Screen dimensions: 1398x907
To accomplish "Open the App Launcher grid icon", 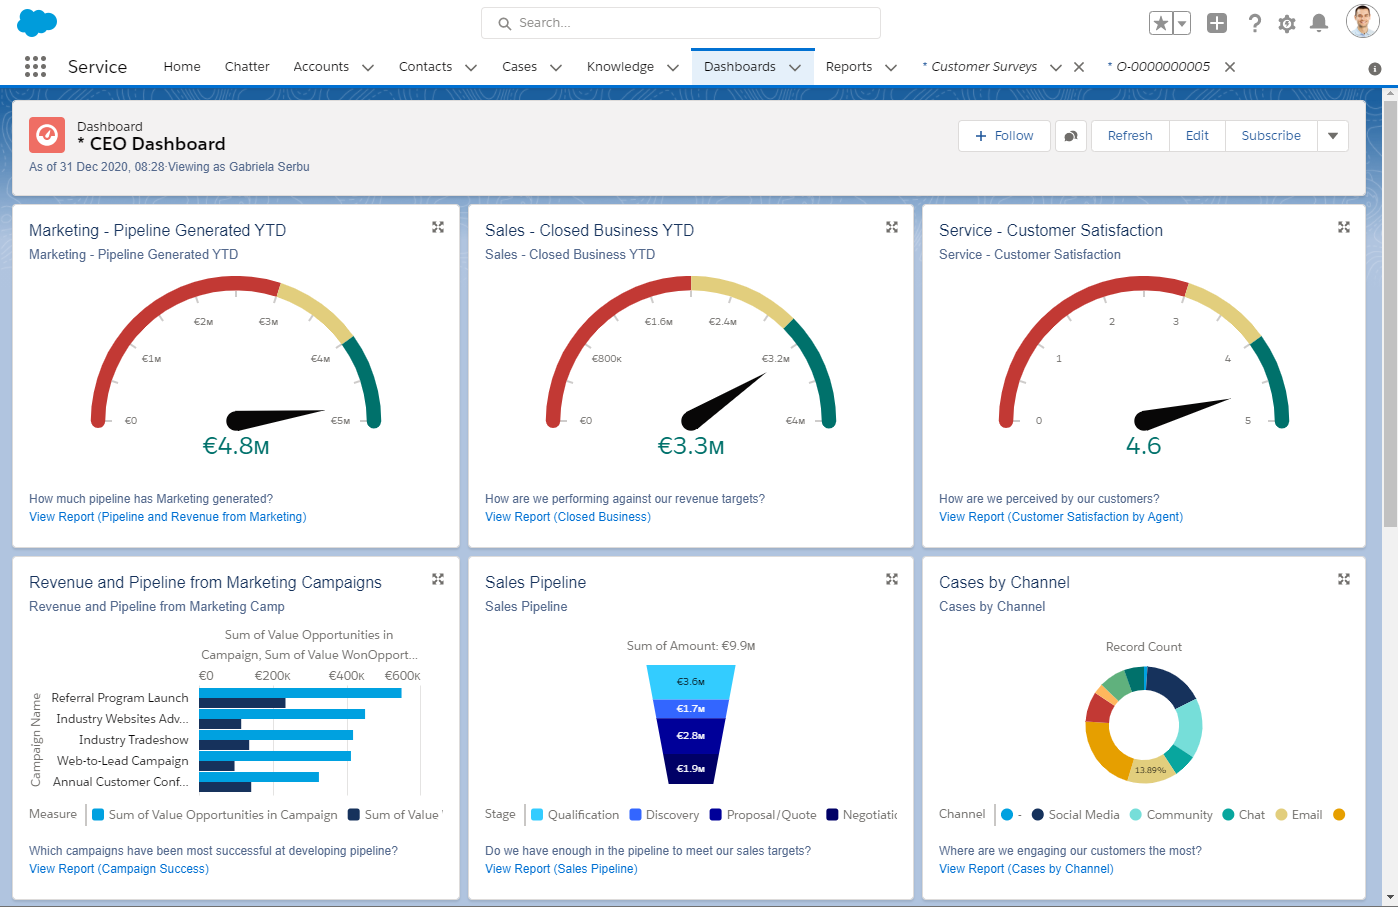I will pos(35,66).
